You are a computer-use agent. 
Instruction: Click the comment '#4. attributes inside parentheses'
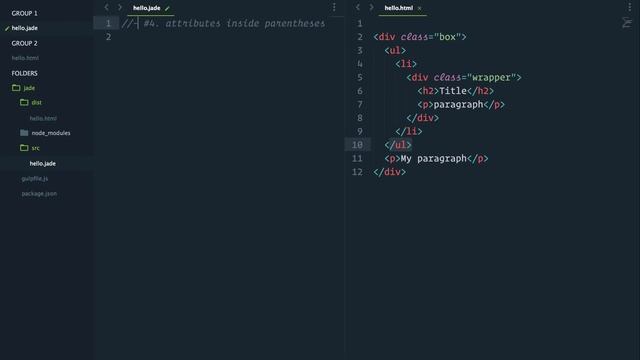pyautogui.click(x=234, y=23)
